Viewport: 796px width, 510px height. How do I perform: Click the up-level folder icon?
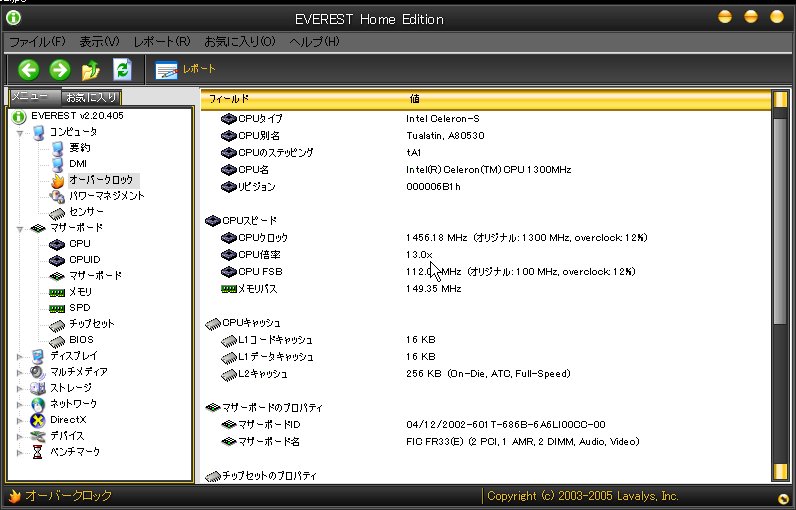click(91, 70)
